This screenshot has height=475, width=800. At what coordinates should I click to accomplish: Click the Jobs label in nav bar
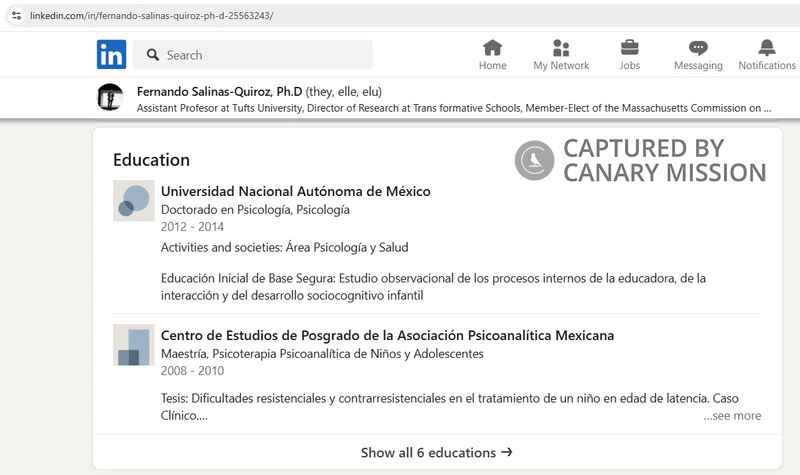click(630, 65)
